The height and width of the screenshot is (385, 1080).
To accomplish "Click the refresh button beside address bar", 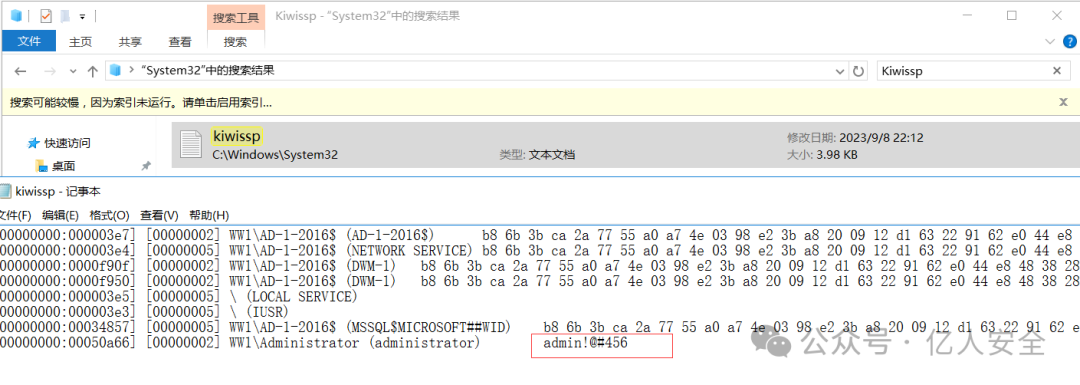I will point(858,71).
